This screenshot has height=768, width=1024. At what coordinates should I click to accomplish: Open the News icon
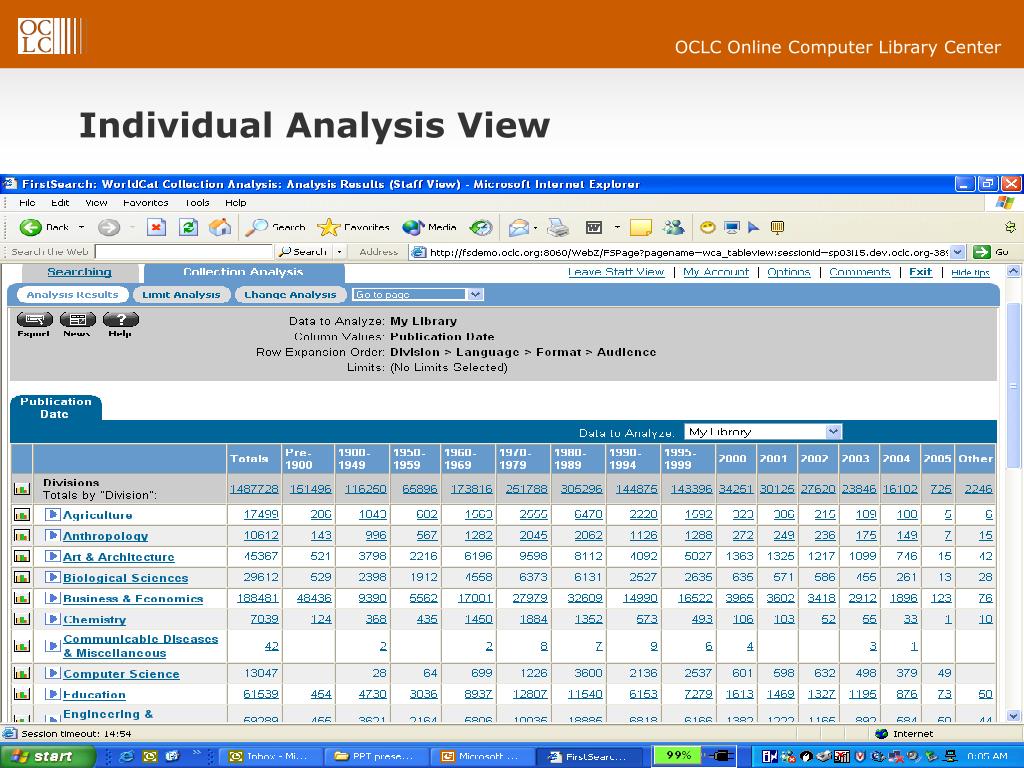pos(78,320)
